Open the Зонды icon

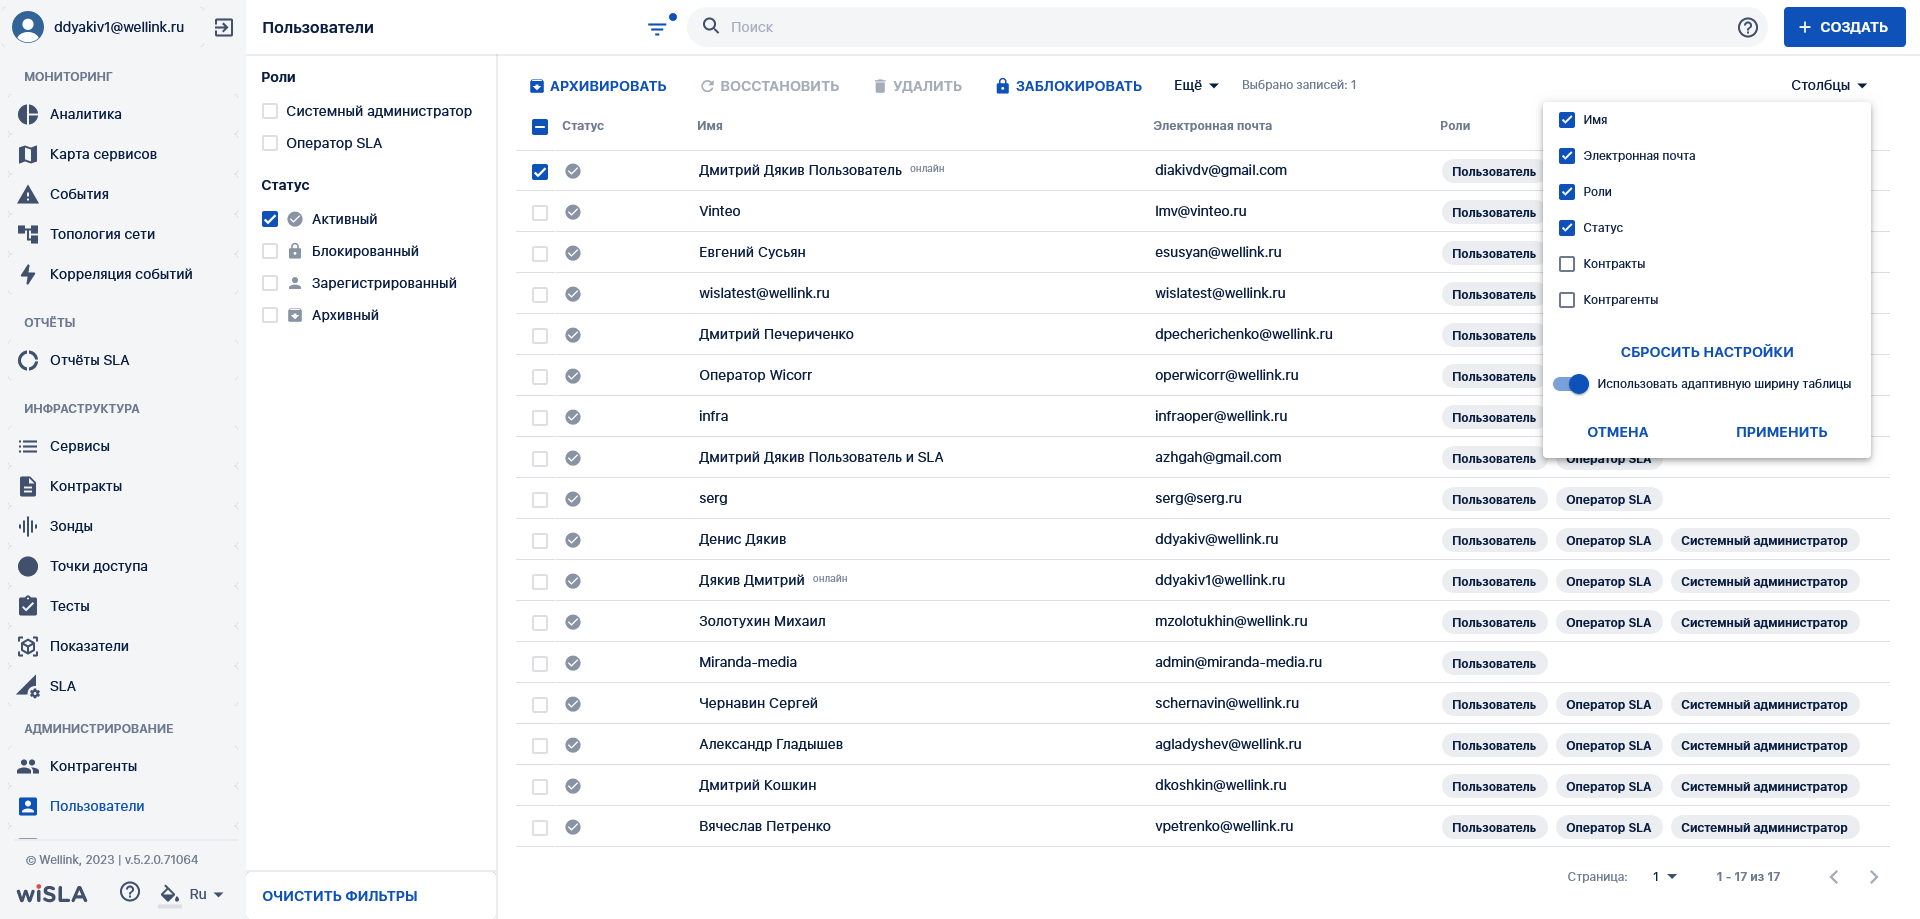(x=28, y=526)
